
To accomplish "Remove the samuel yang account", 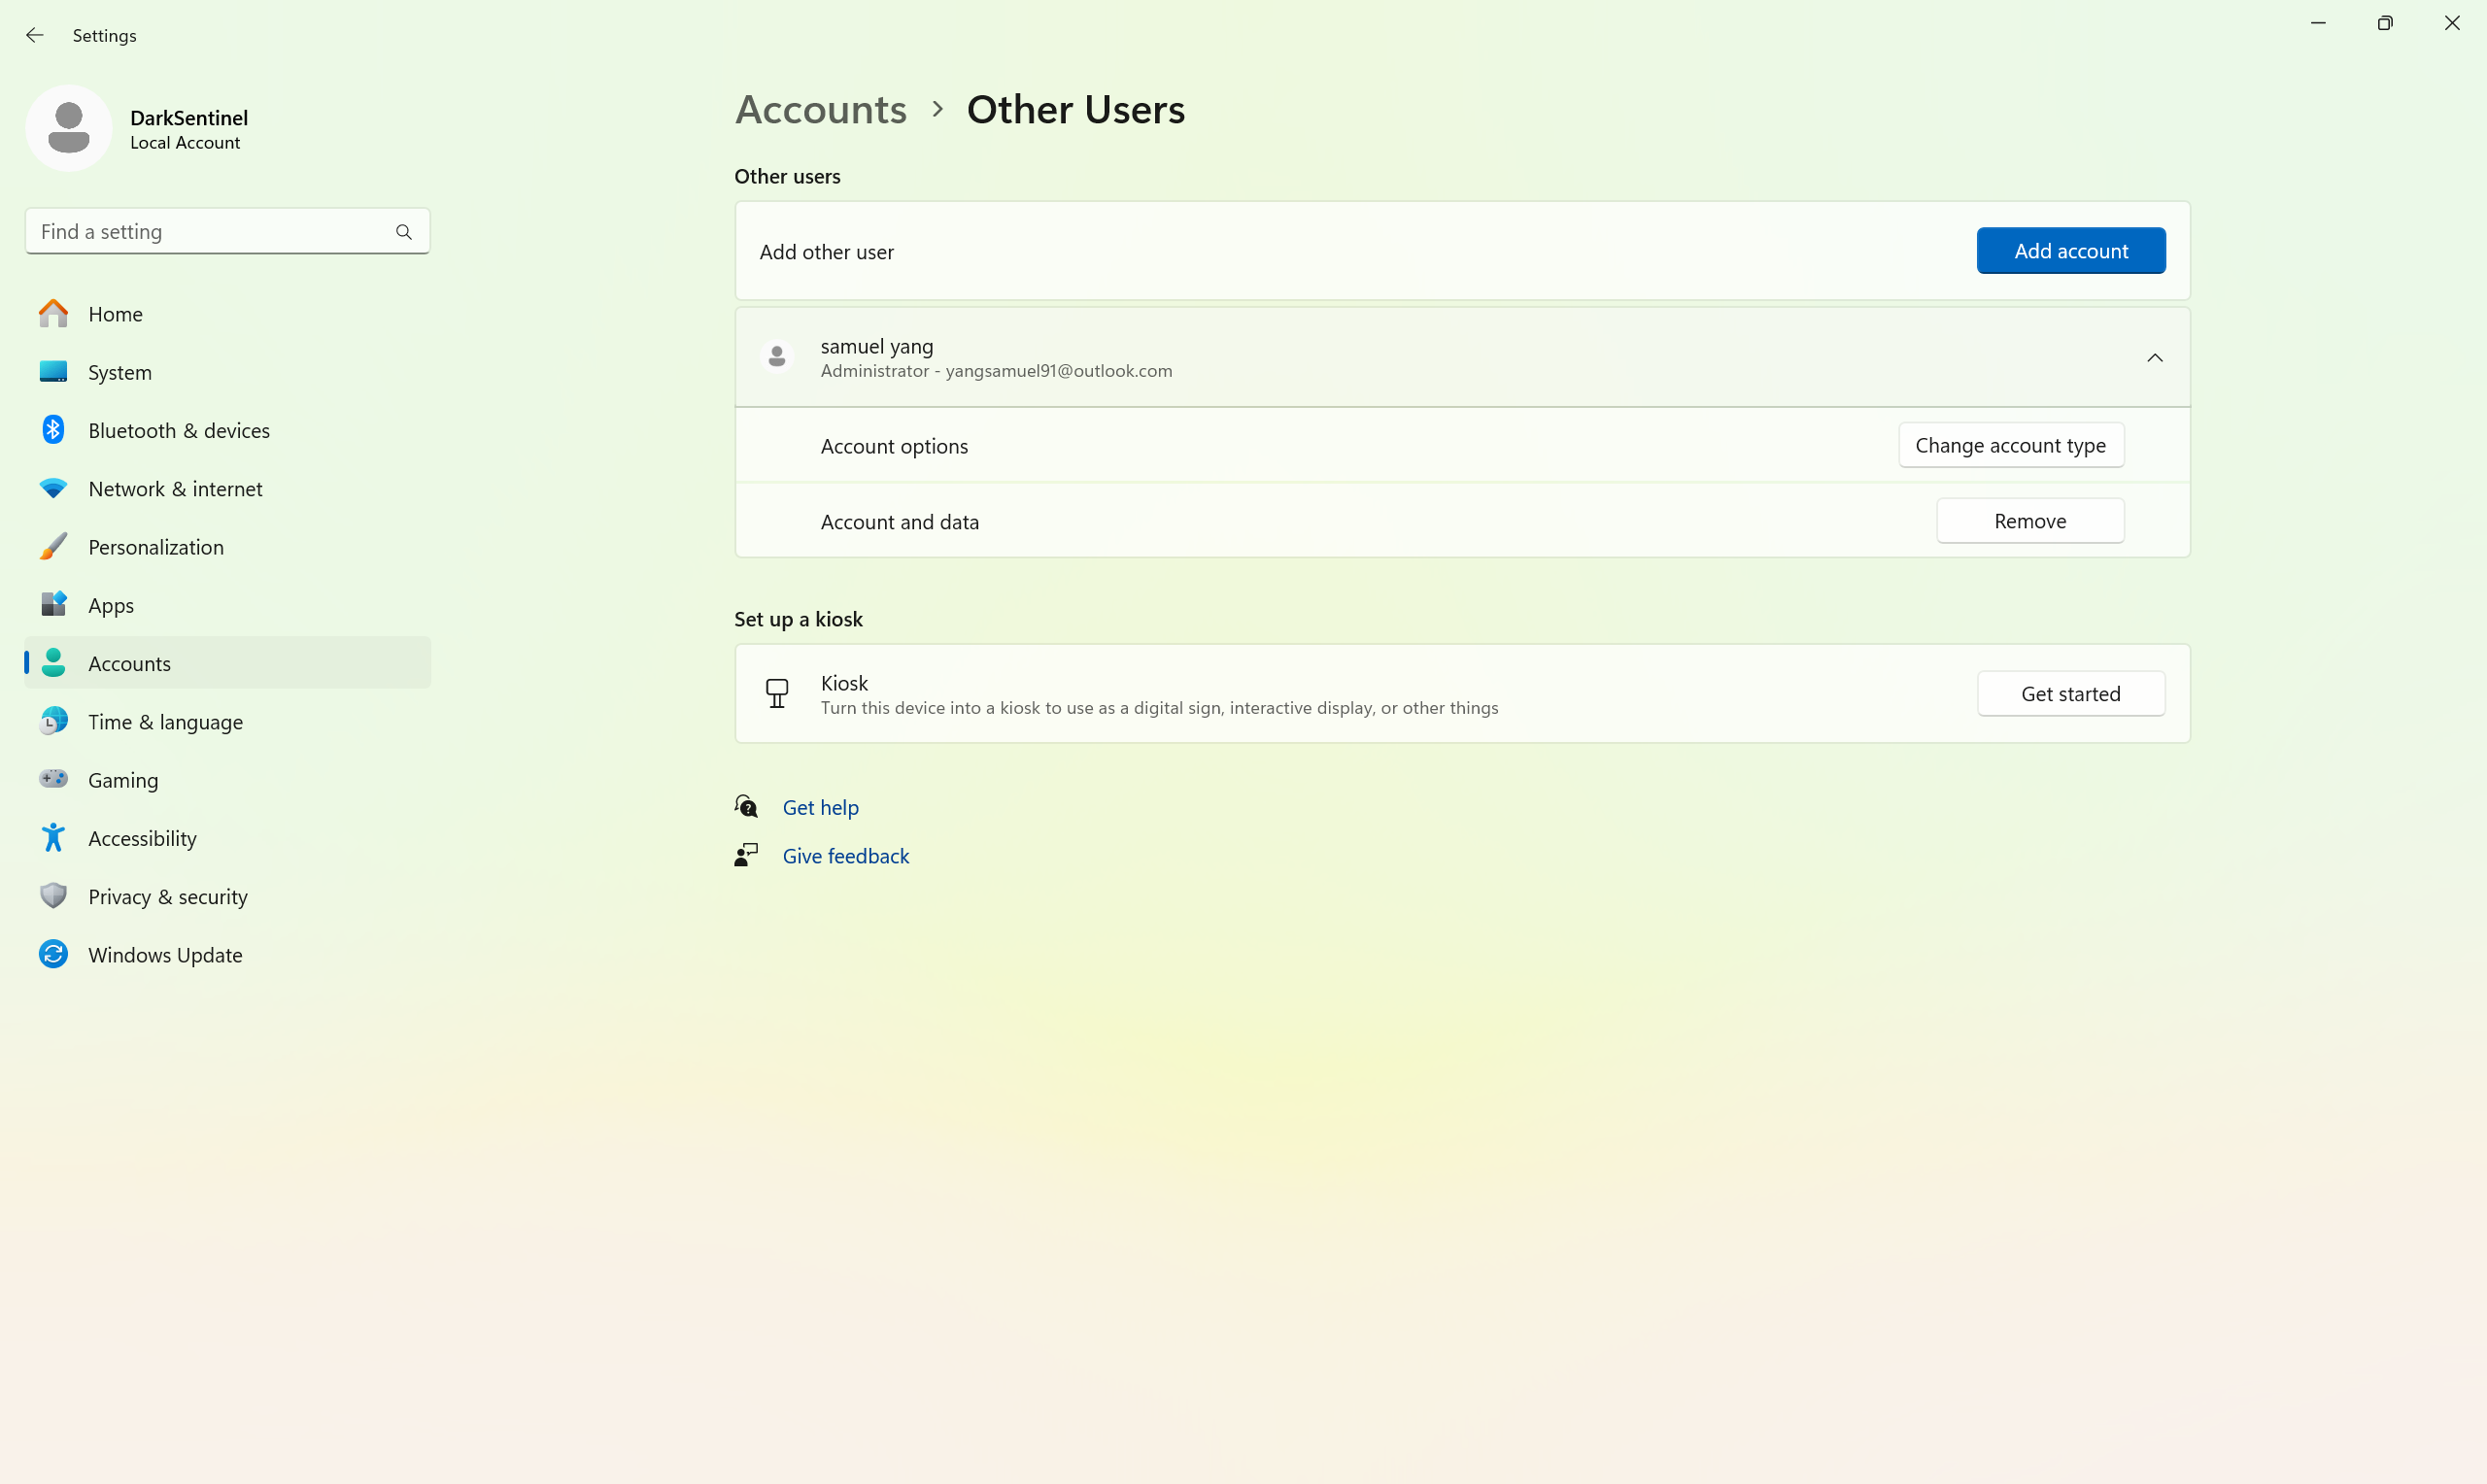I will point(2030,520).
